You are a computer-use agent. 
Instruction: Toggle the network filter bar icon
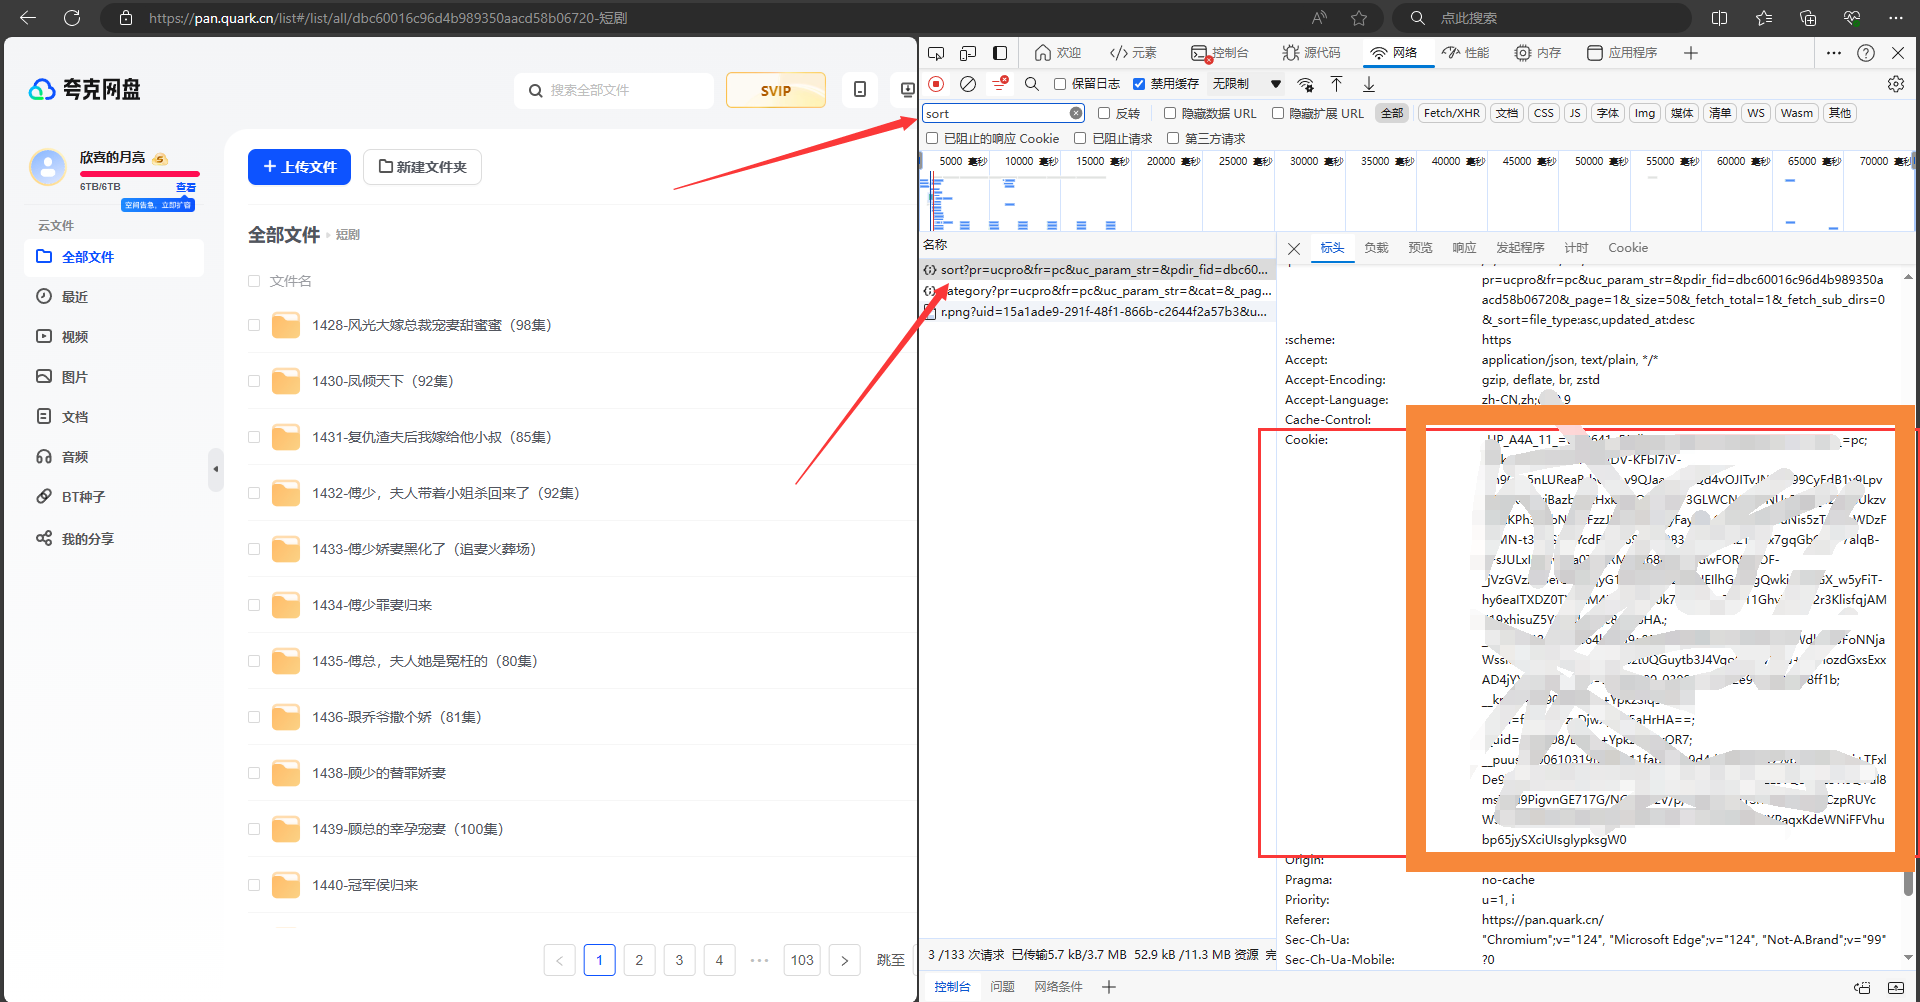[1000, 84]
